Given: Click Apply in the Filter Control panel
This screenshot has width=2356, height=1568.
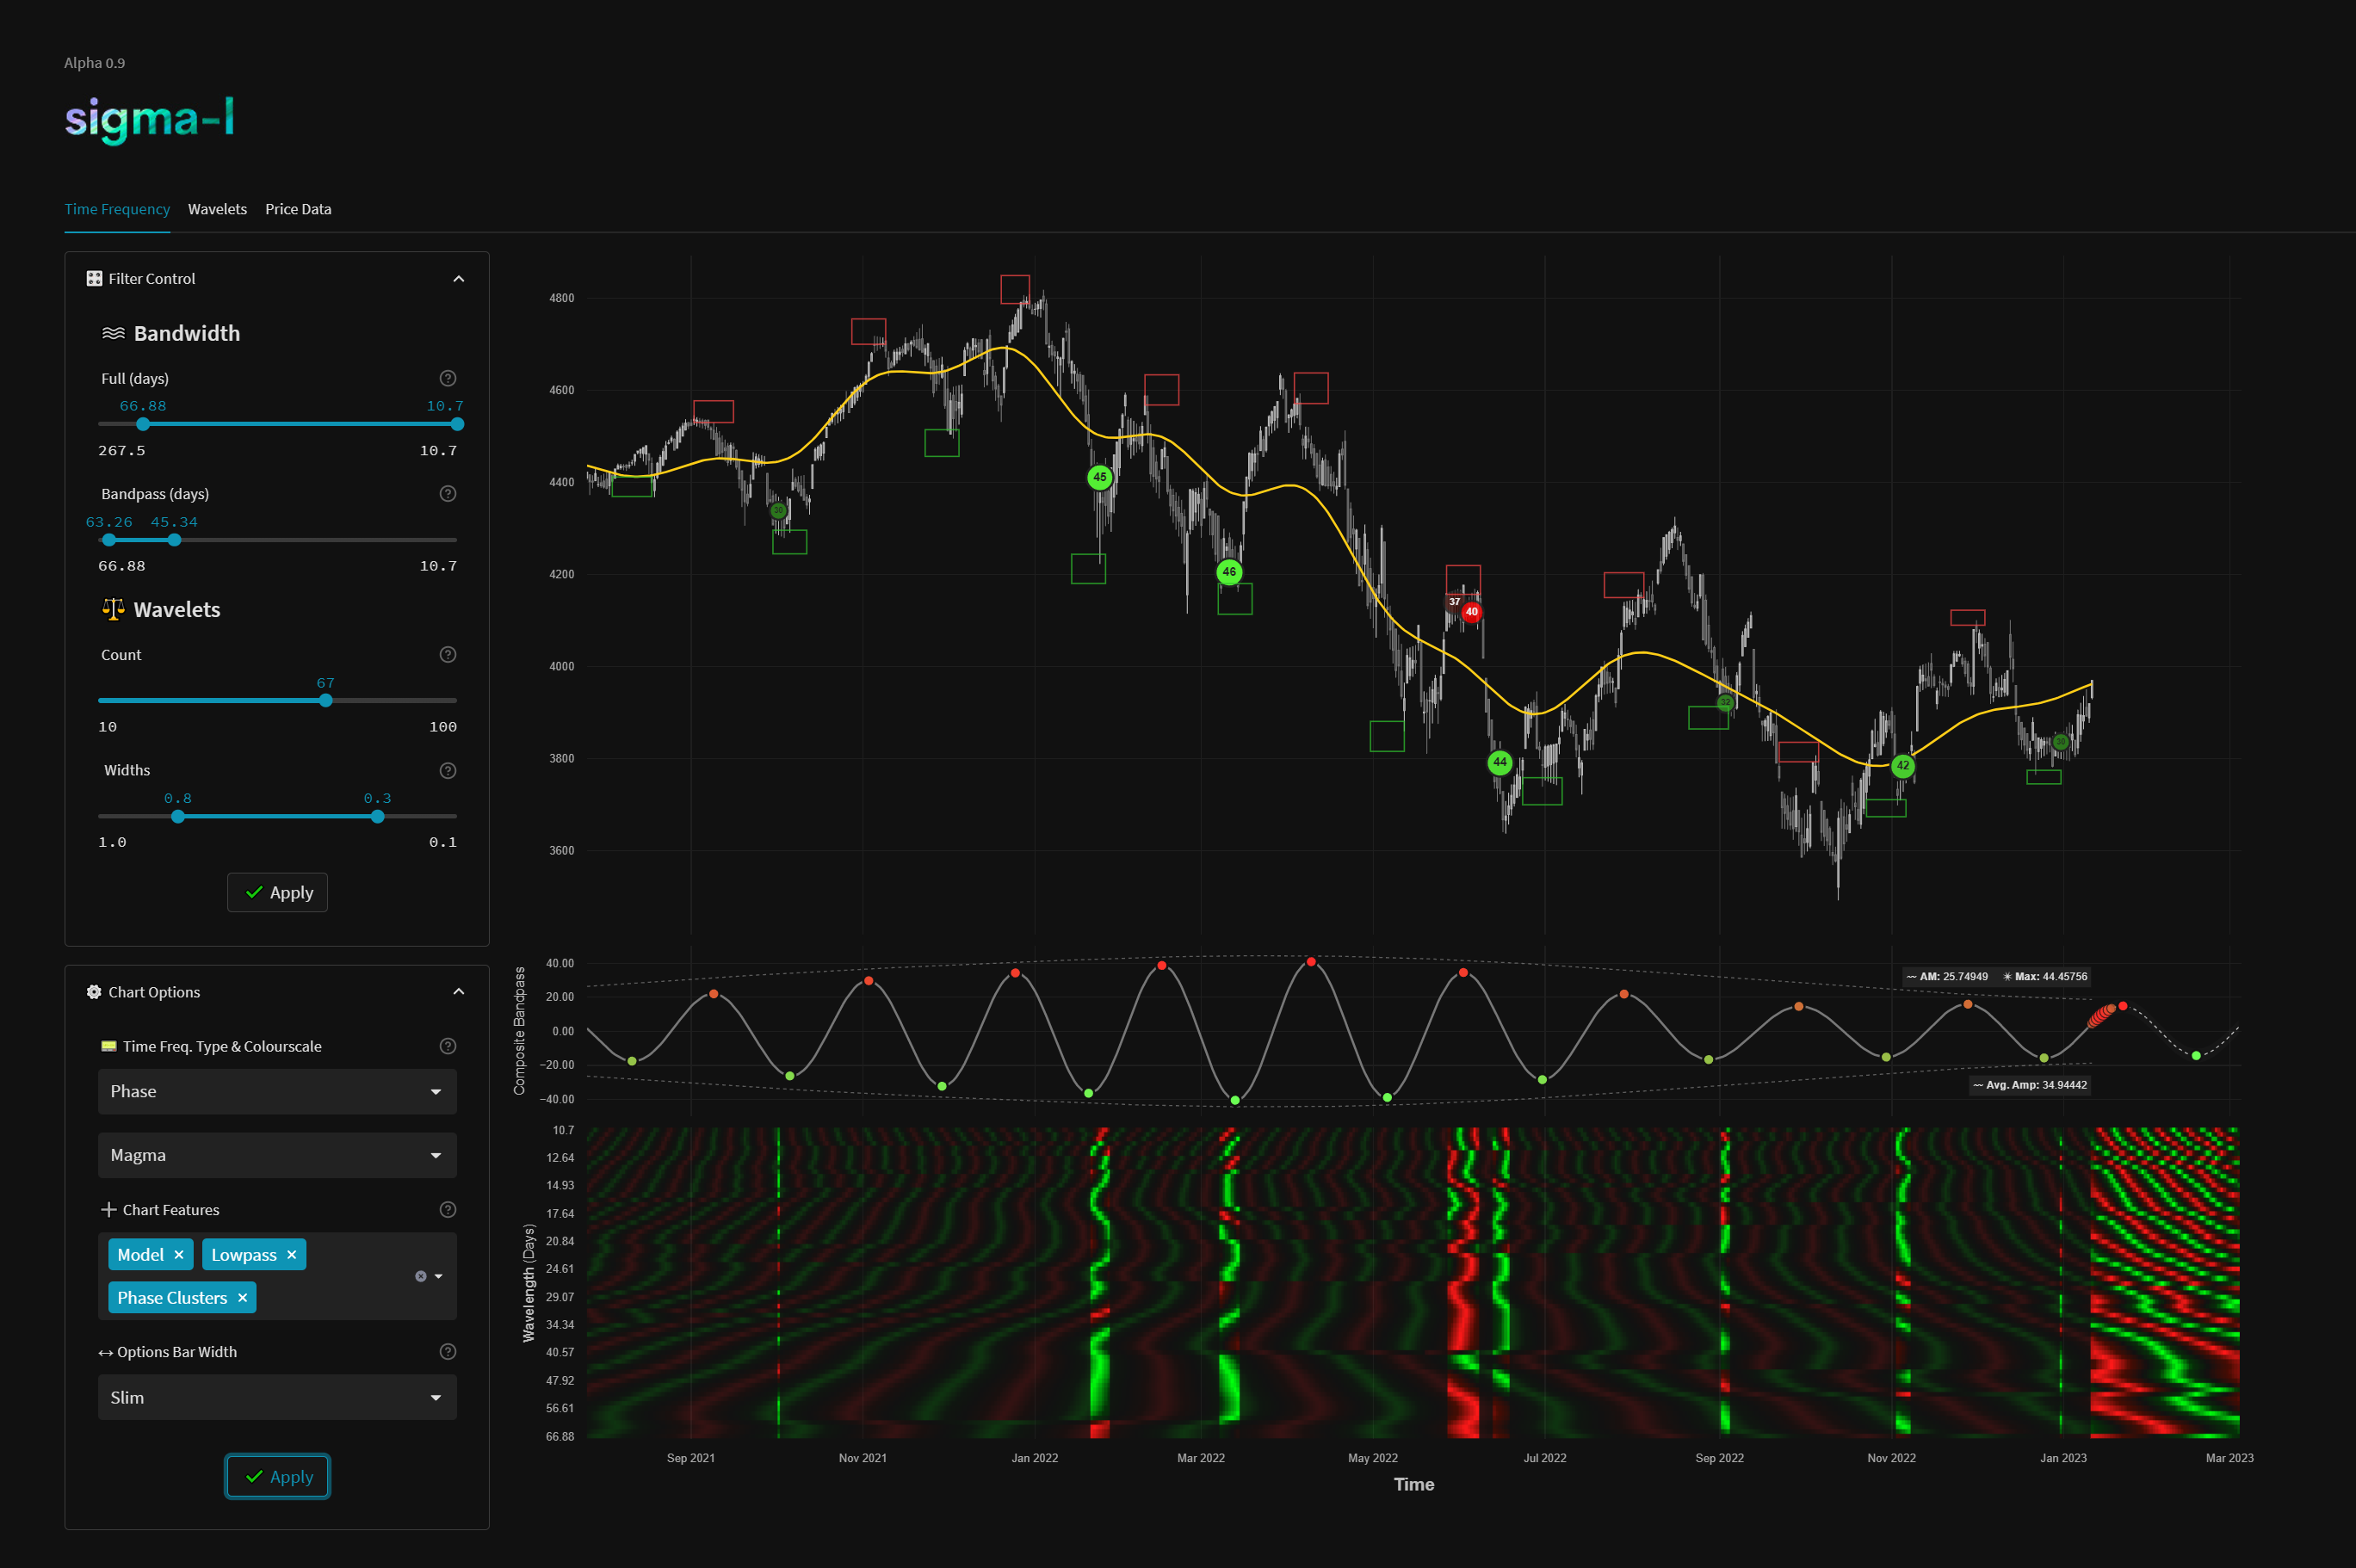Looking at the screenshot, I should 277,892.
